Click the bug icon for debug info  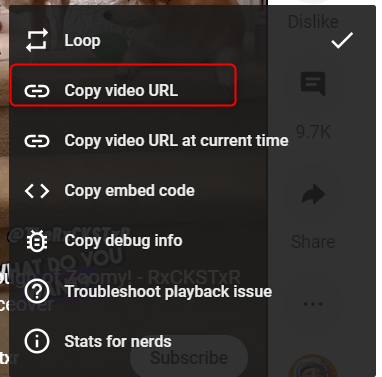pos(37,241)
